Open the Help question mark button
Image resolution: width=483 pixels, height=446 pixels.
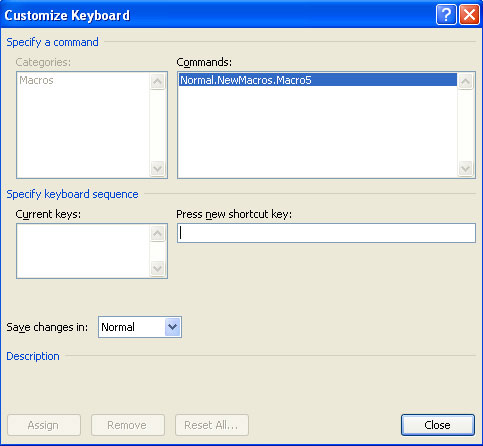click(x=446, y=15)
